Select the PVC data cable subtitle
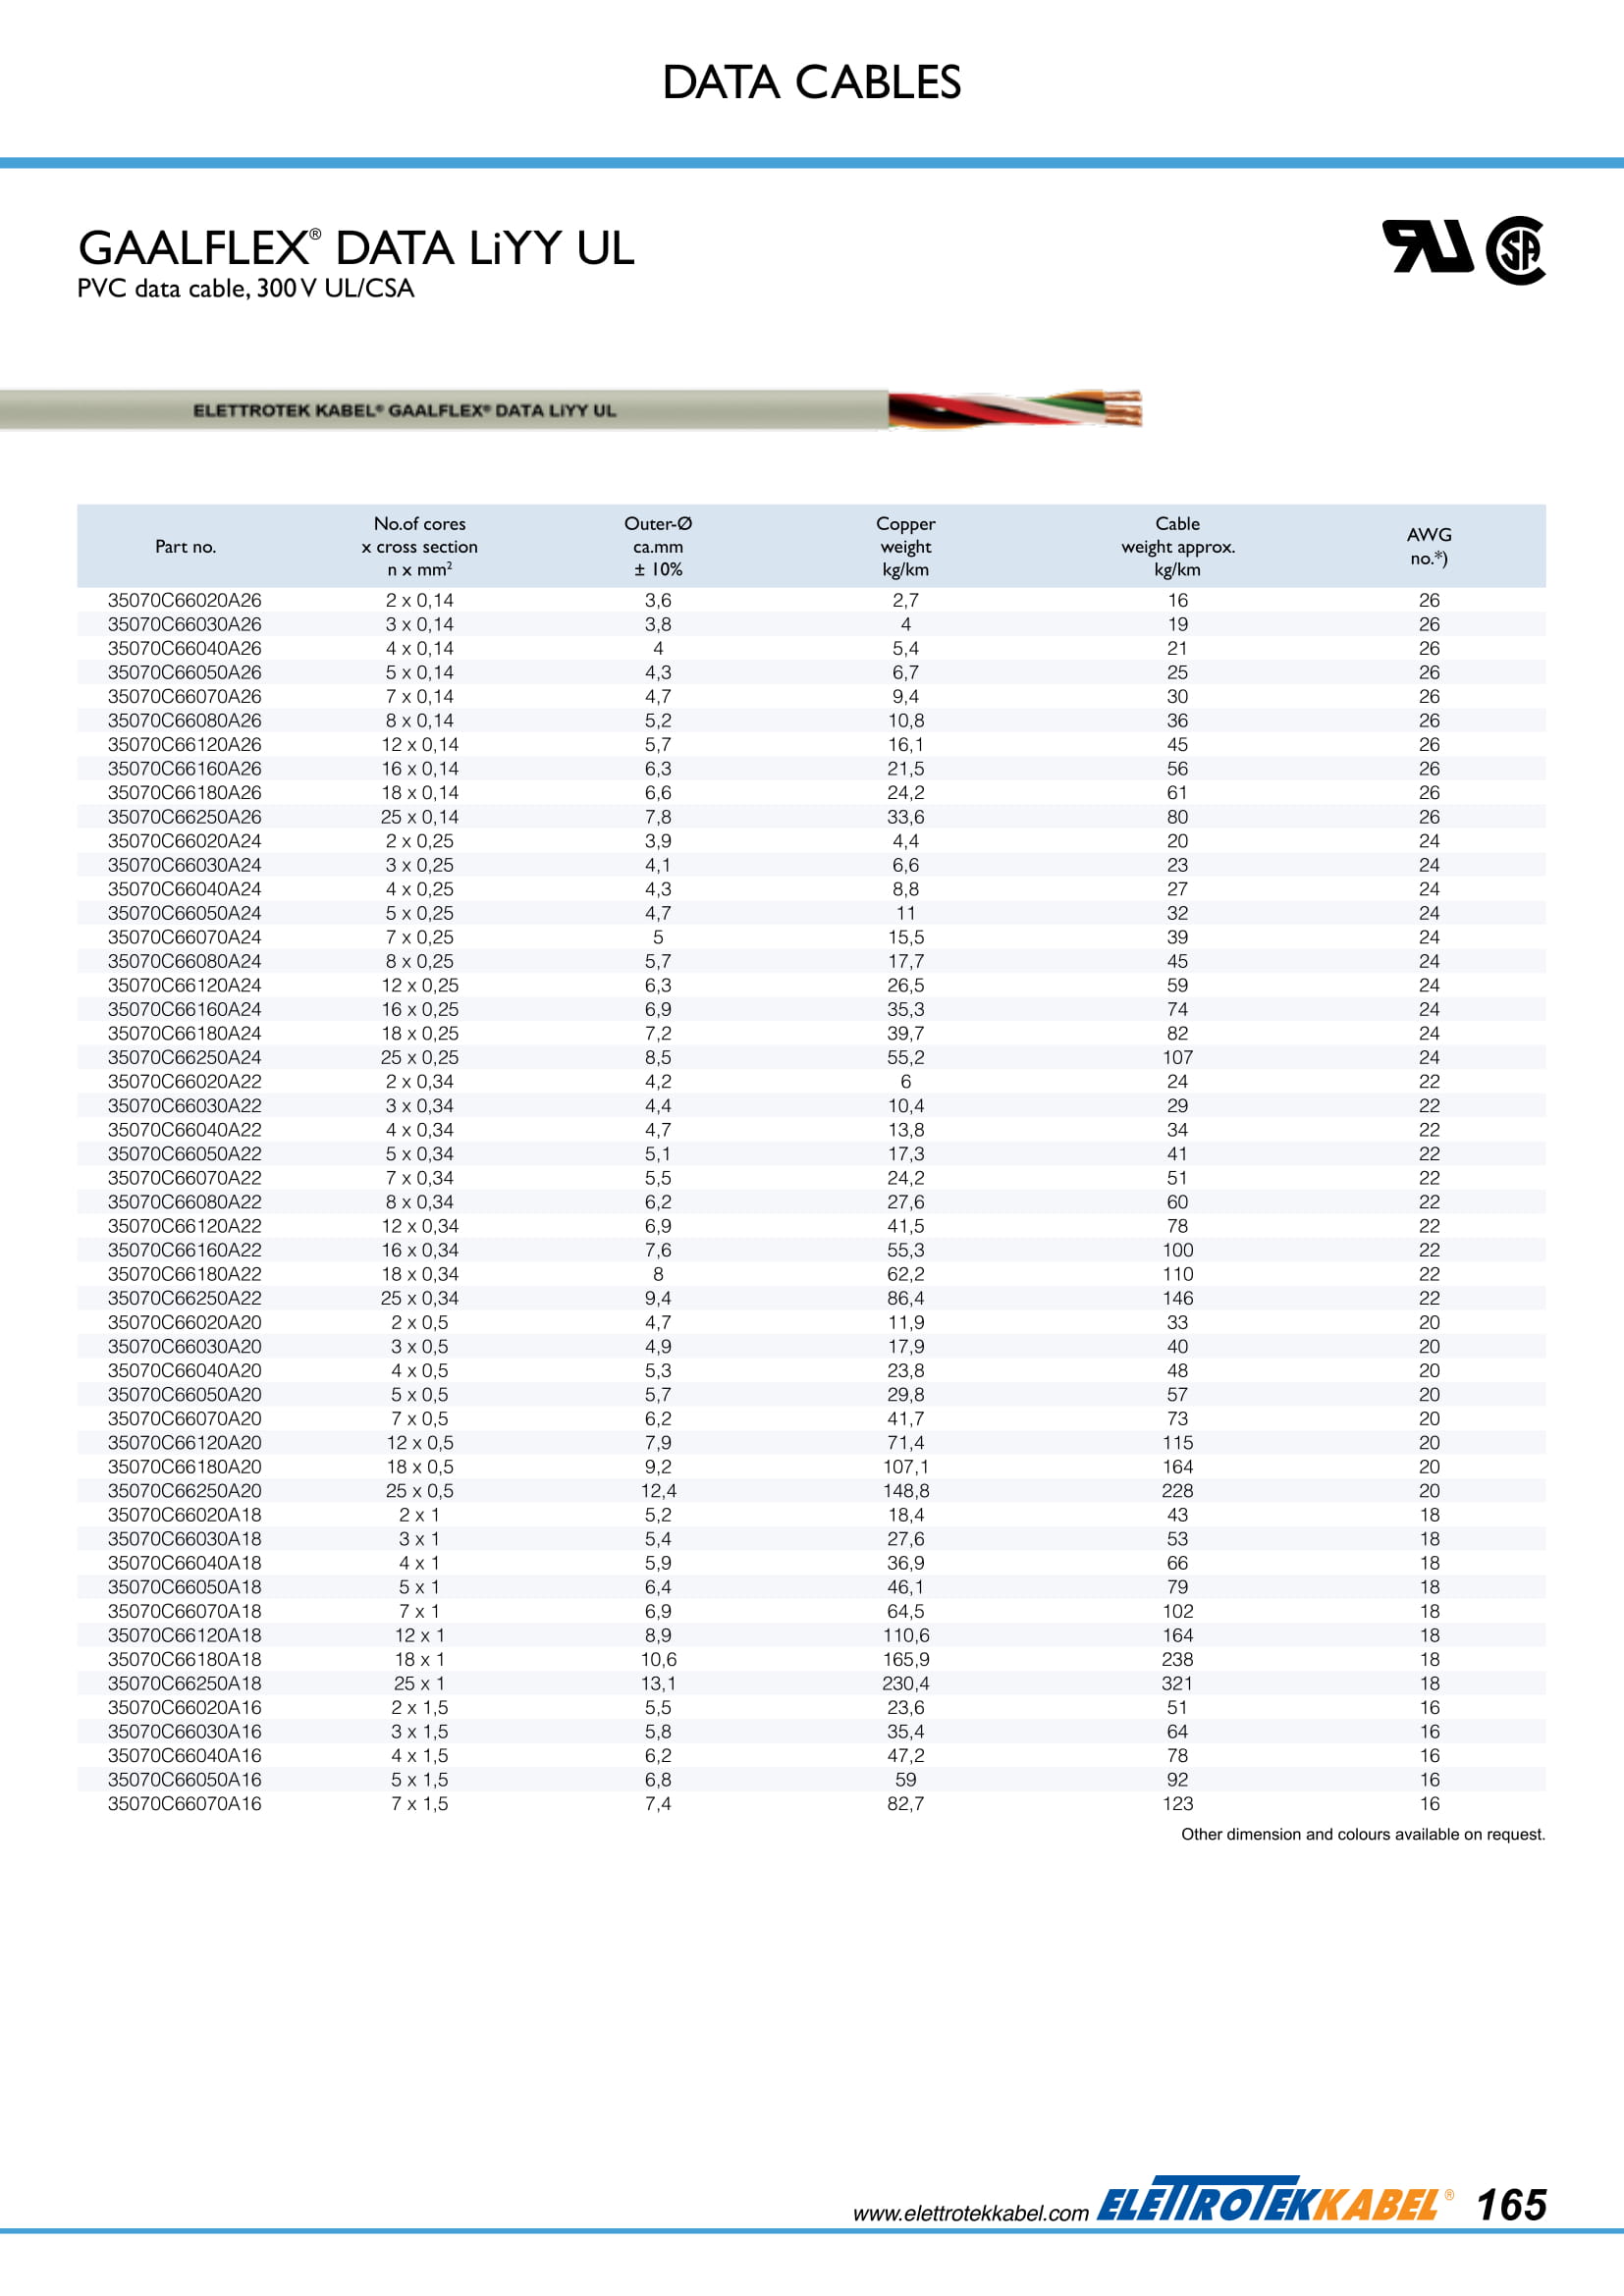 coord(246,289)
